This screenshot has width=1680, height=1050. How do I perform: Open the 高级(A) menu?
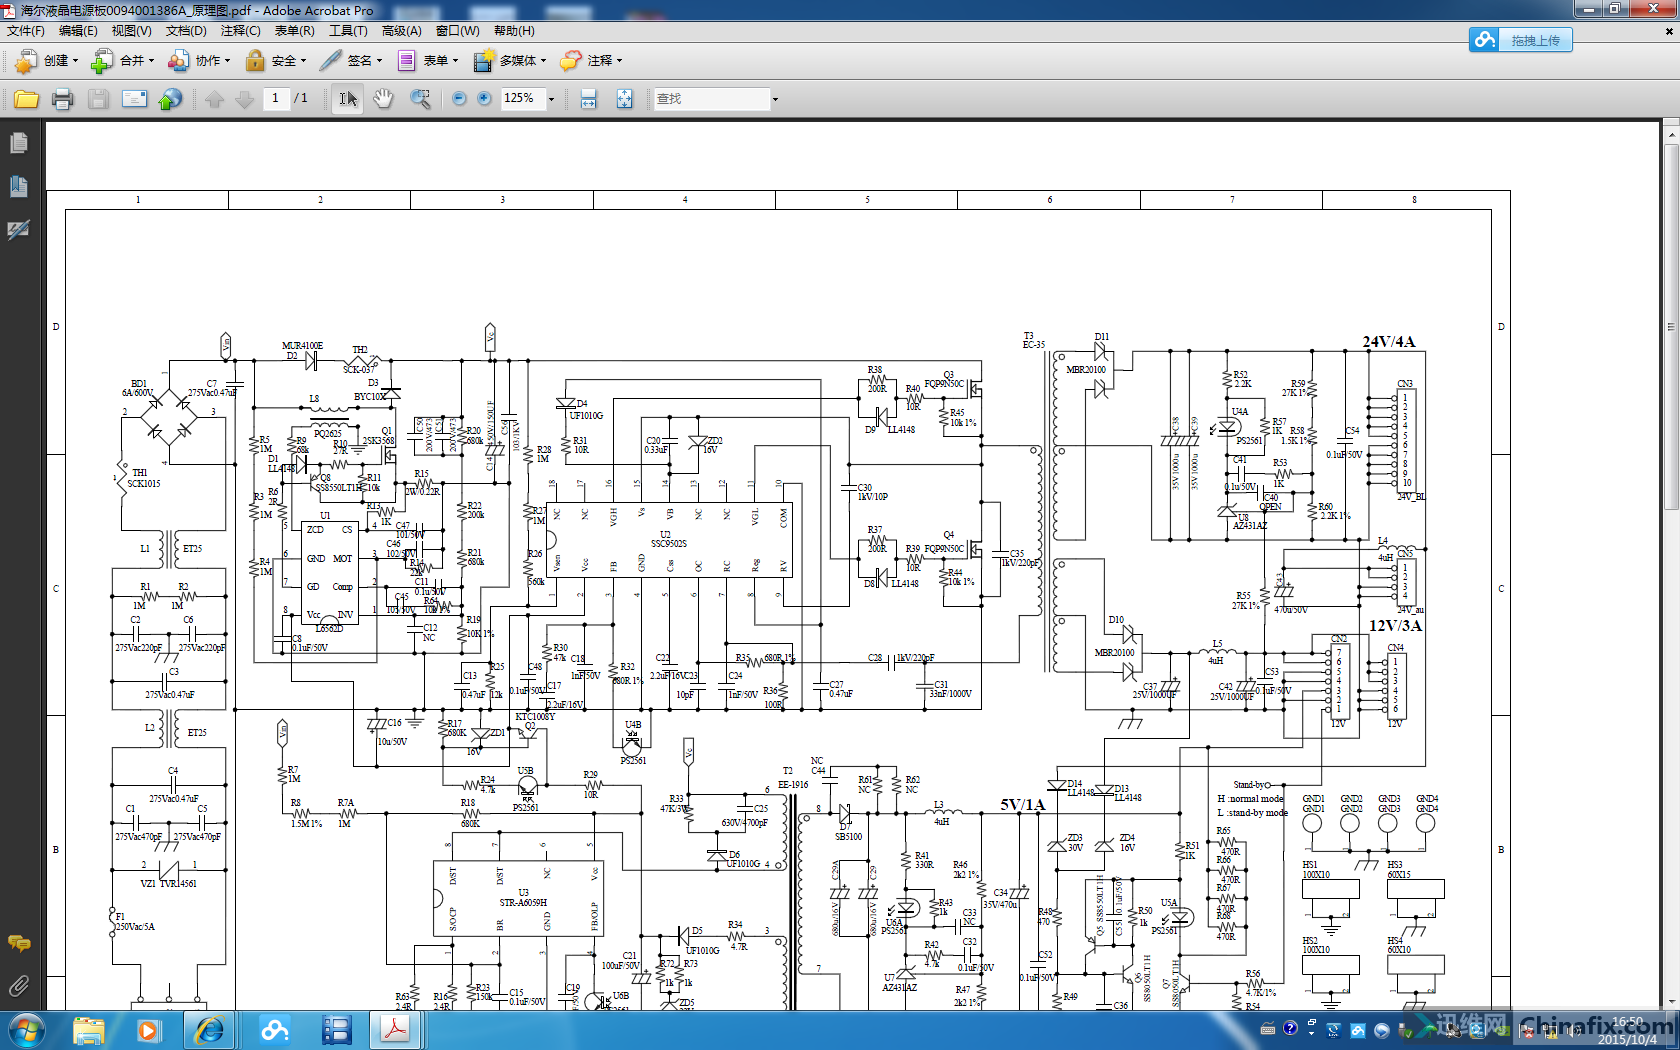(x=401, y=31)
